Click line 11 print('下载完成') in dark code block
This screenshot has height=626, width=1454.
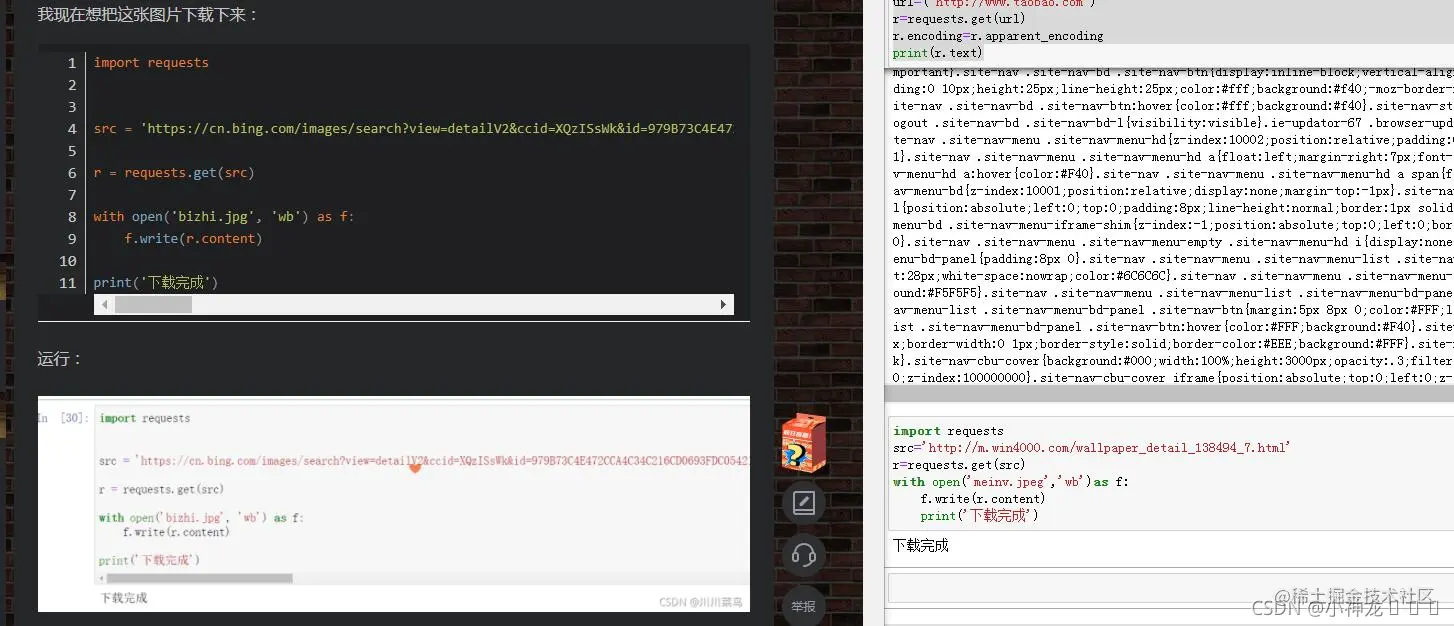156,282
